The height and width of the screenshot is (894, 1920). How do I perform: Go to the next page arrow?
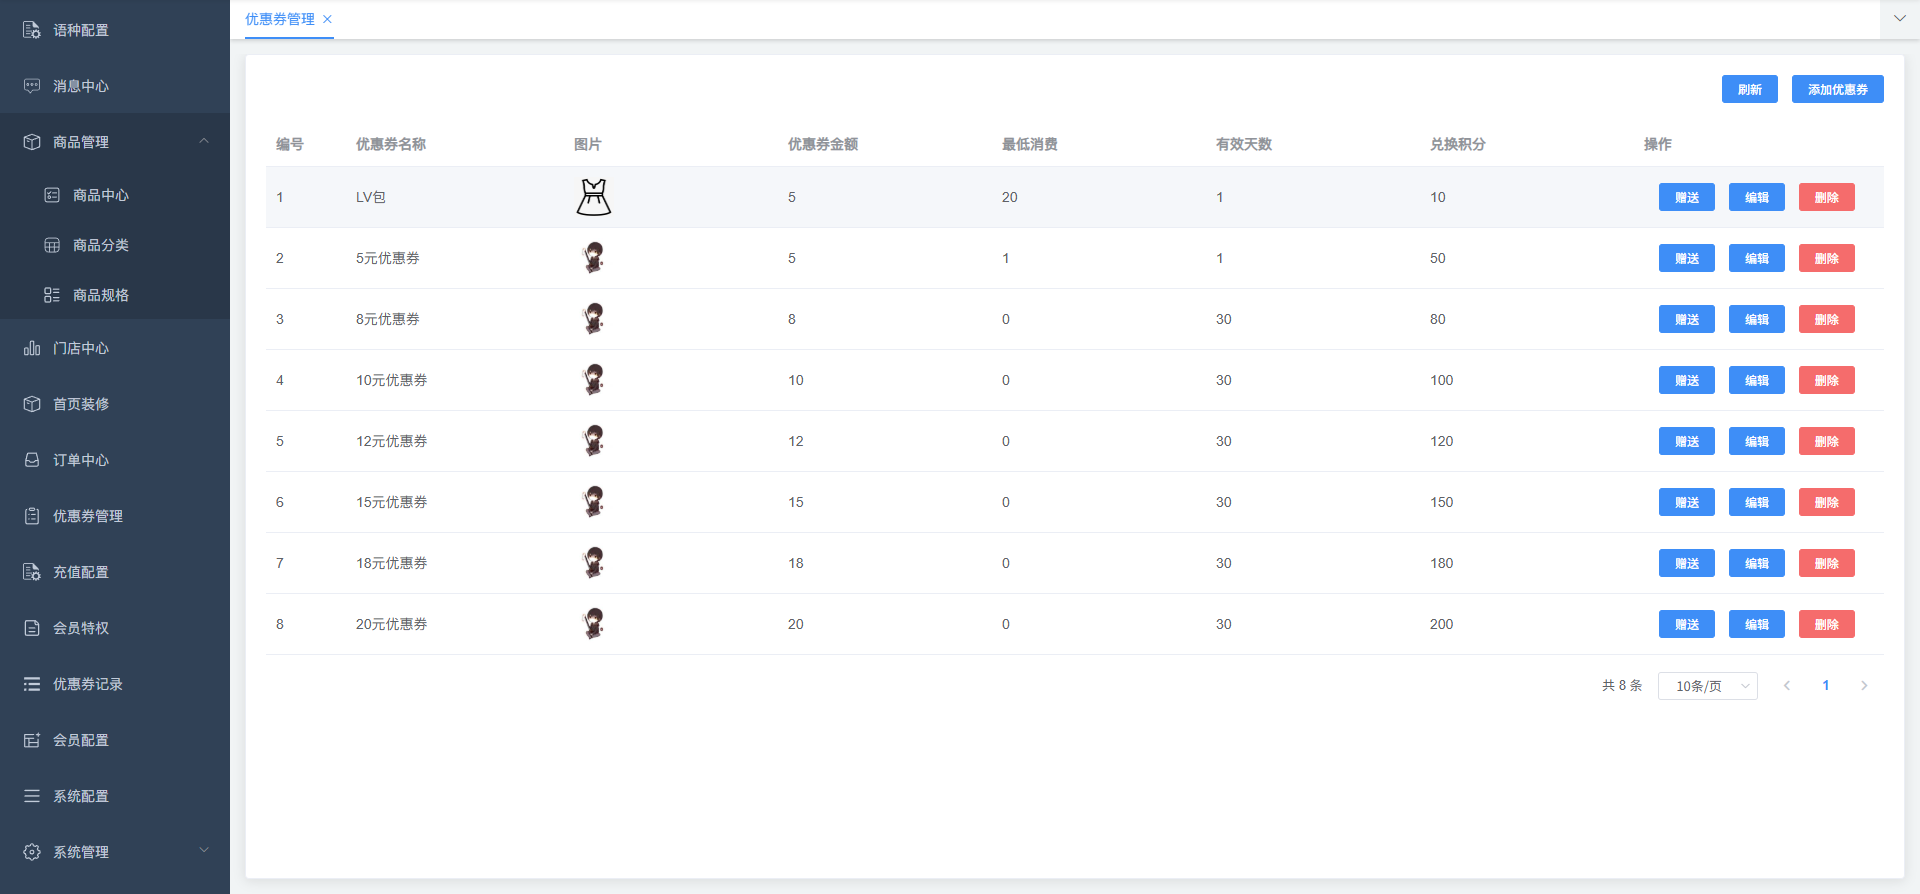pyautogui.click(x=1864, y=686)
